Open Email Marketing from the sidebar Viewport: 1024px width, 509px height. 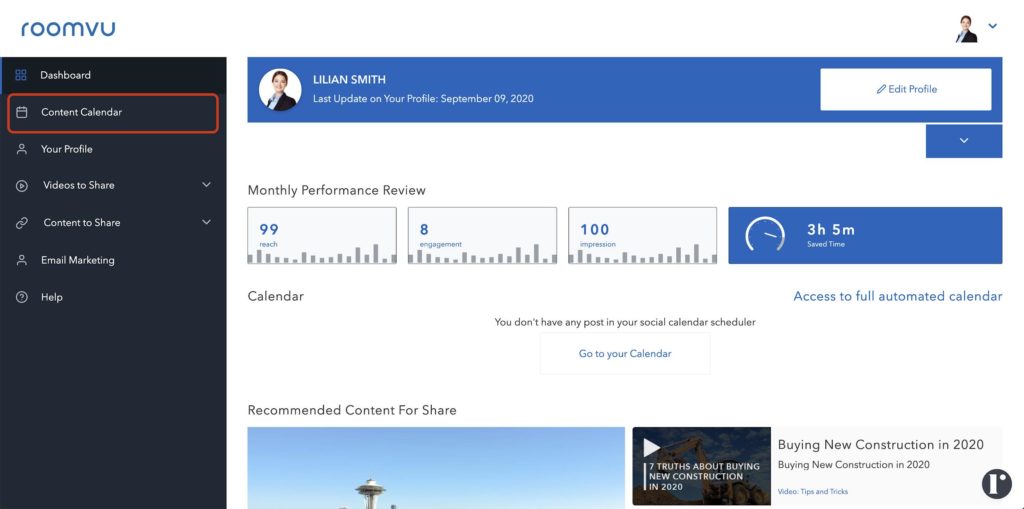pos(78,260)
